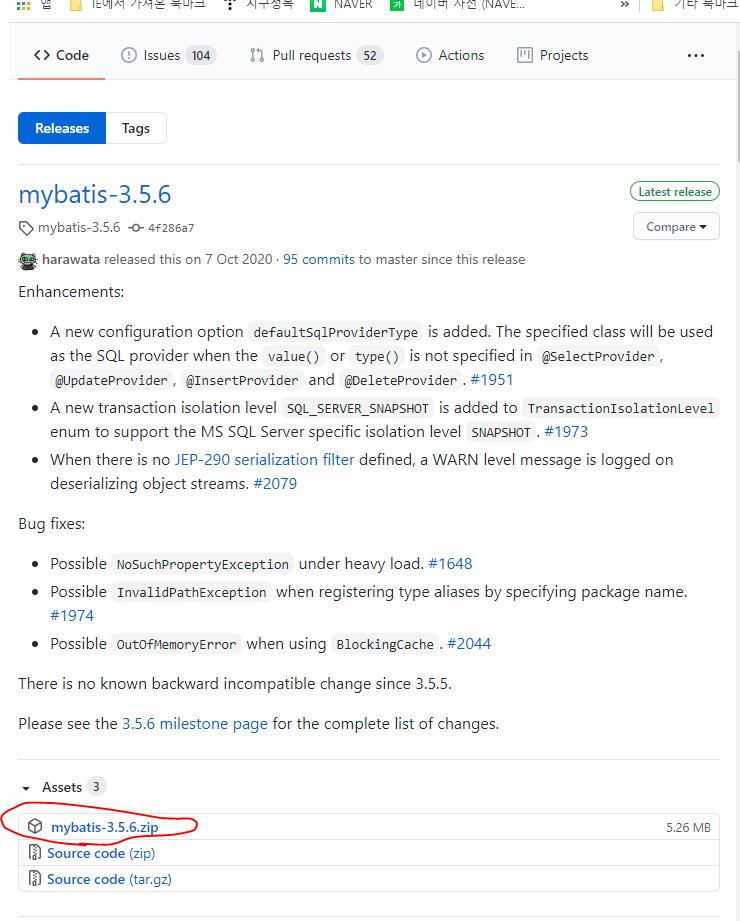Image resolution: width=740 pixels, height=921 pixels.
Task: Open the three-dot overflow menu
Action: click(x=695, y=55)
